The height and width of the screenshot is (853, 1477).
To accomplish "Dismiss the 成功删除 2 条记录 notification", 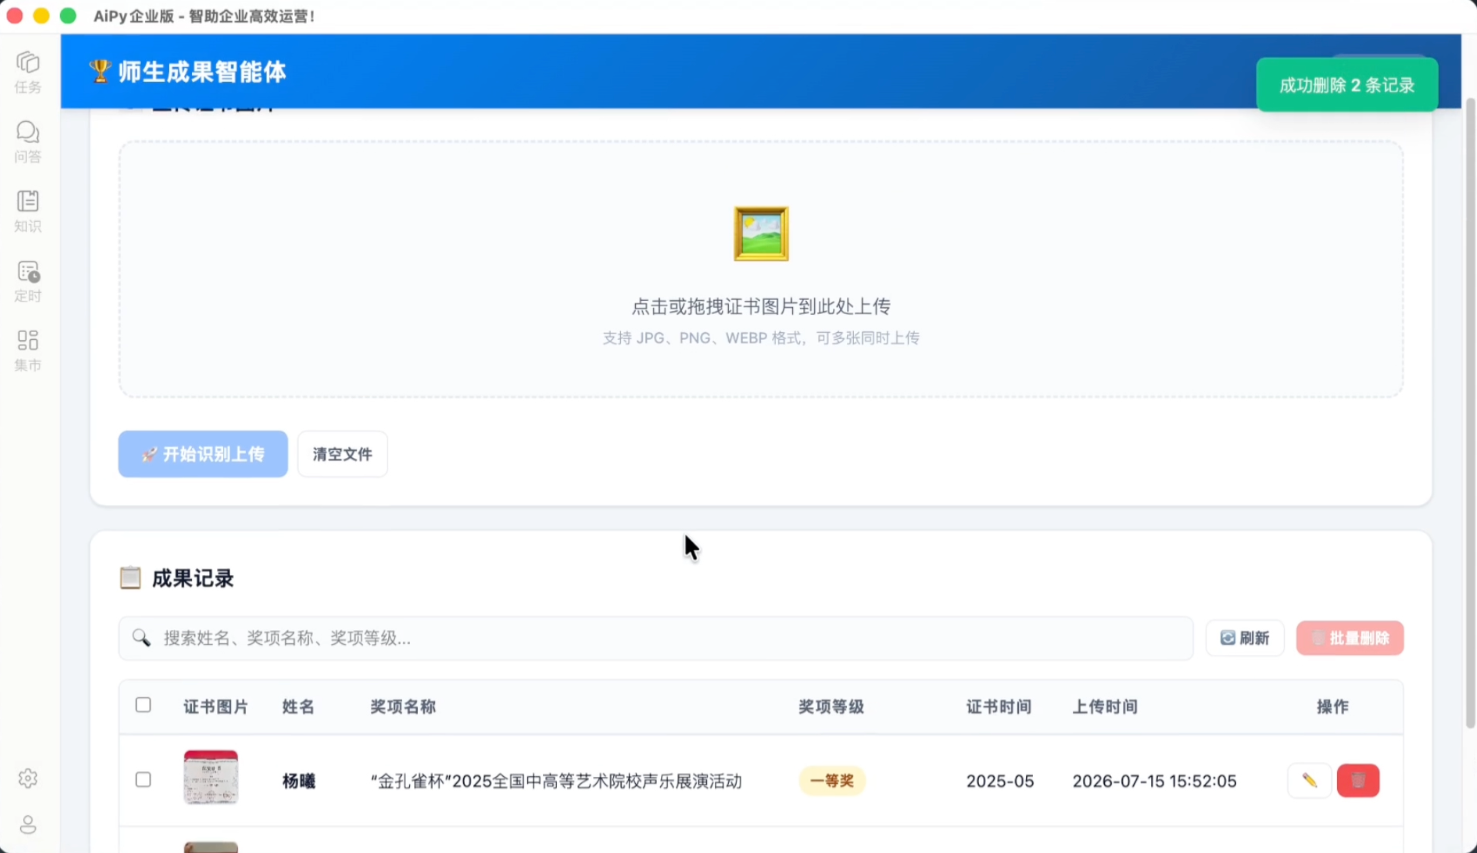I will [x=1347, y=85].
